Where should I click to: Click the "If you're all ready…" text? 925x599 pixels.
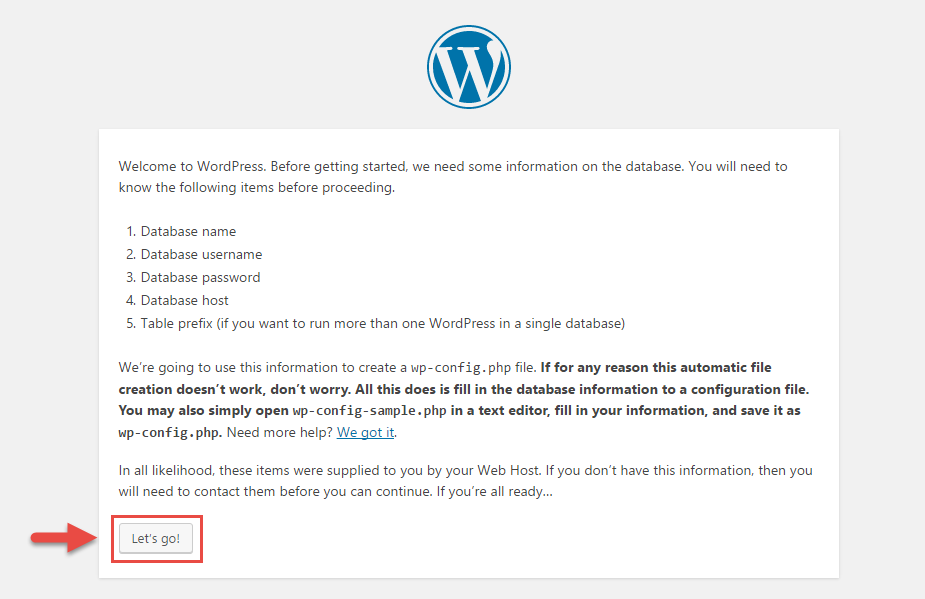[x=494, y=492]
